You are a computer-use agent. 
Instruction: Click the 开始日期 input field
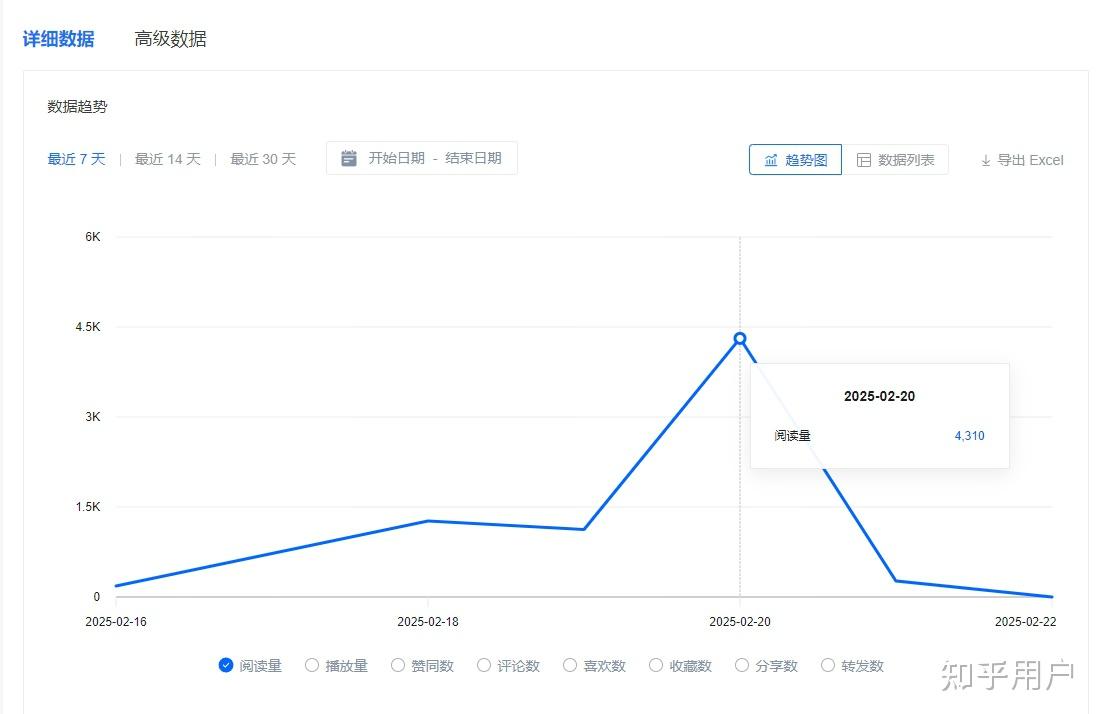point(396,158)
